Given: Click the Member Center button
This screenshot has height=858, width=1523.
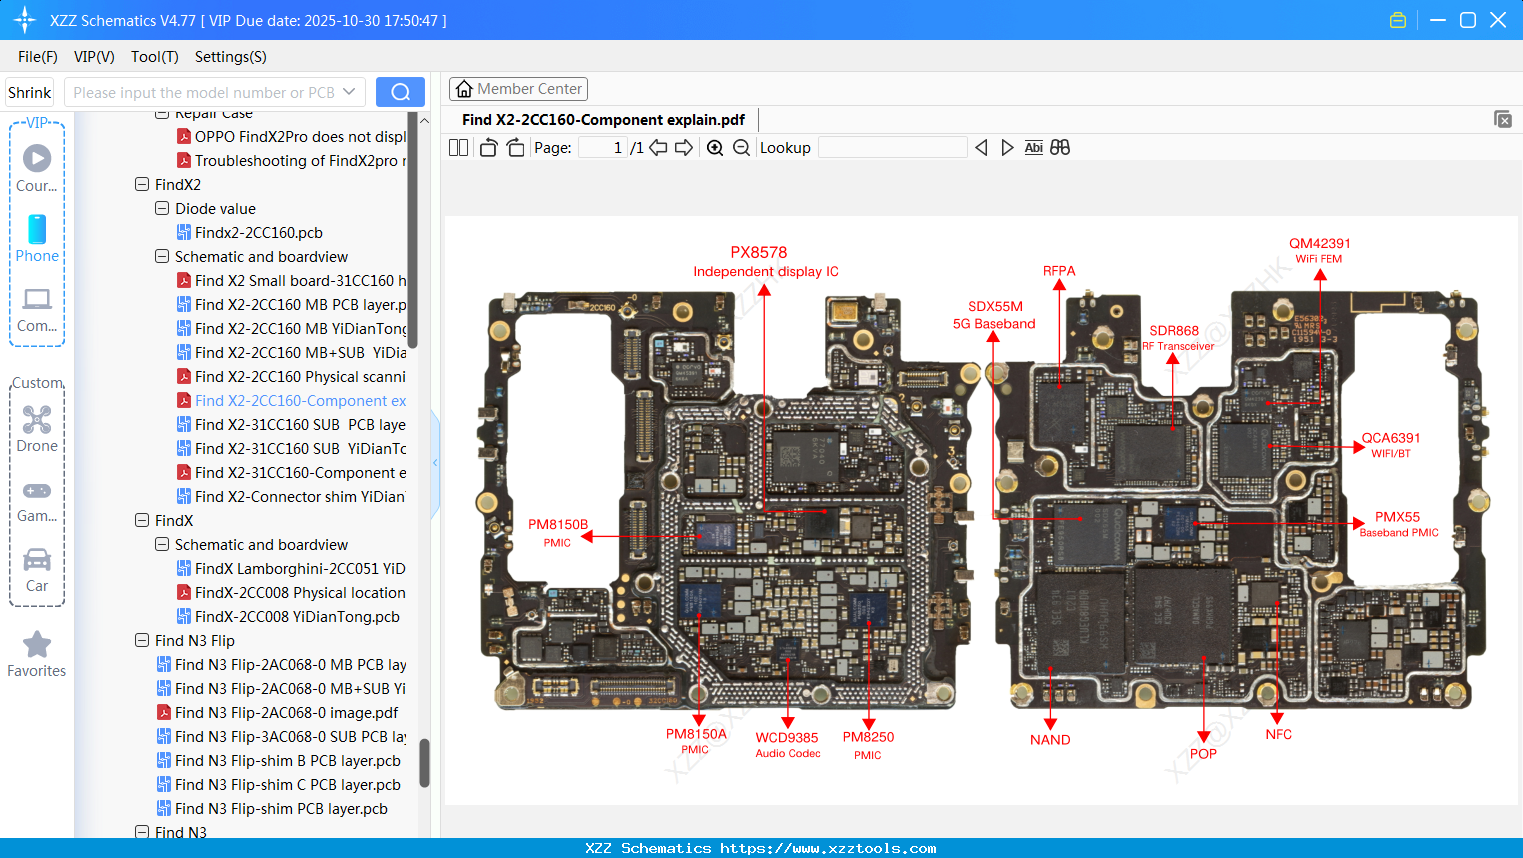Looking at the screenshot, I should [x=518, y=88].
